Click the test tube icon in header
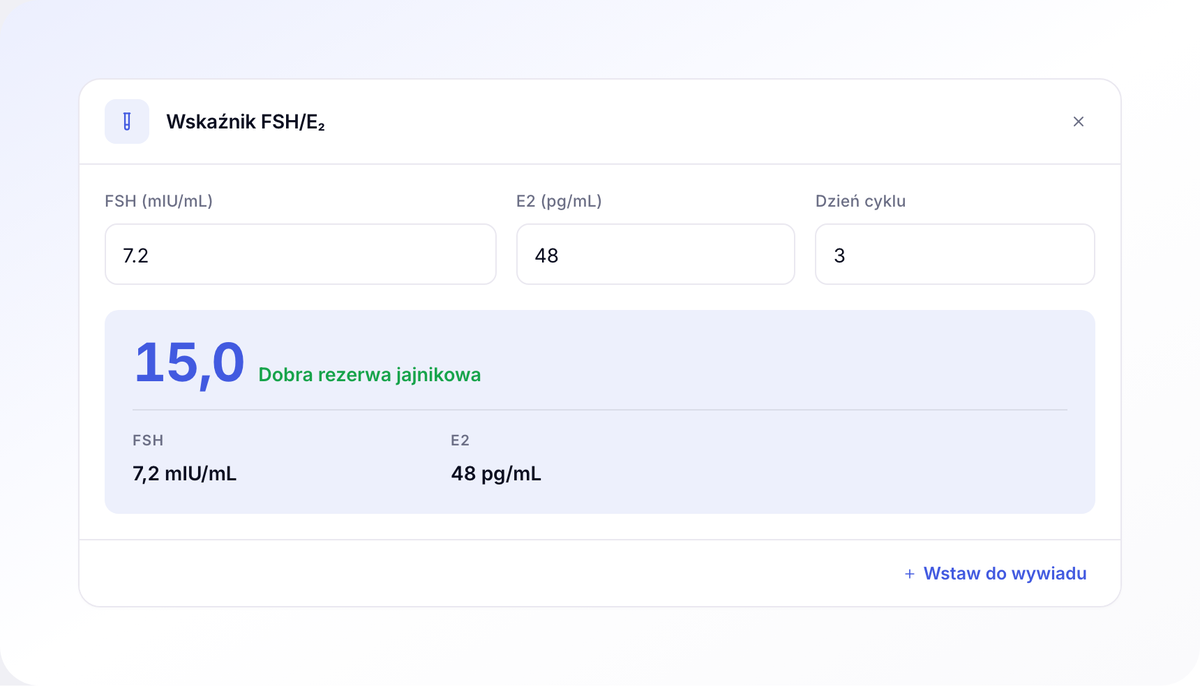 click(x=127, y=122)
